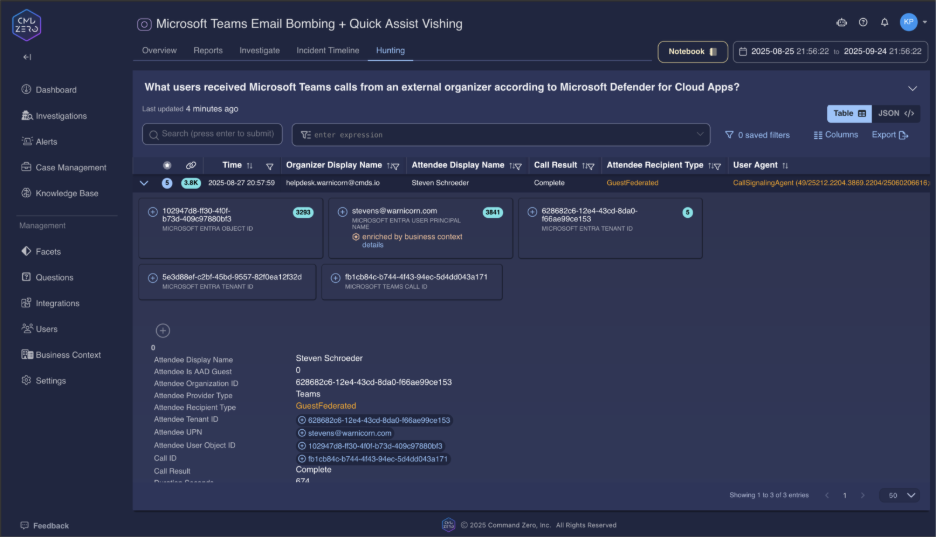The height and width of the screenshot is (537, 936).
Task: Click Call Result sort-filter icon
Action: 588,166
